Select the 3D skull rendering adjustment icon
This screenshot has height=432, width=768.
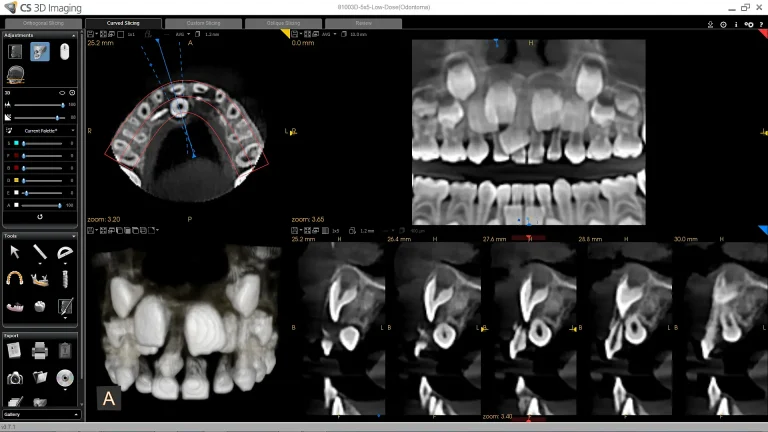click(40, 51)
